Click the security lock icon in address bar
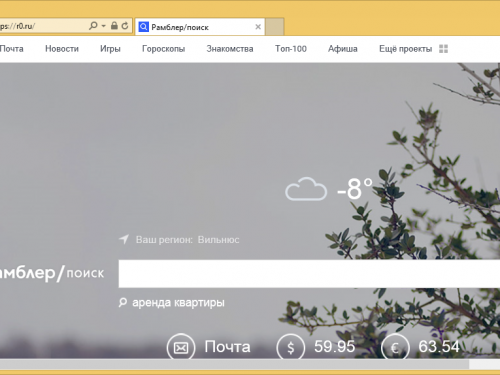 (x=114, y=26)
